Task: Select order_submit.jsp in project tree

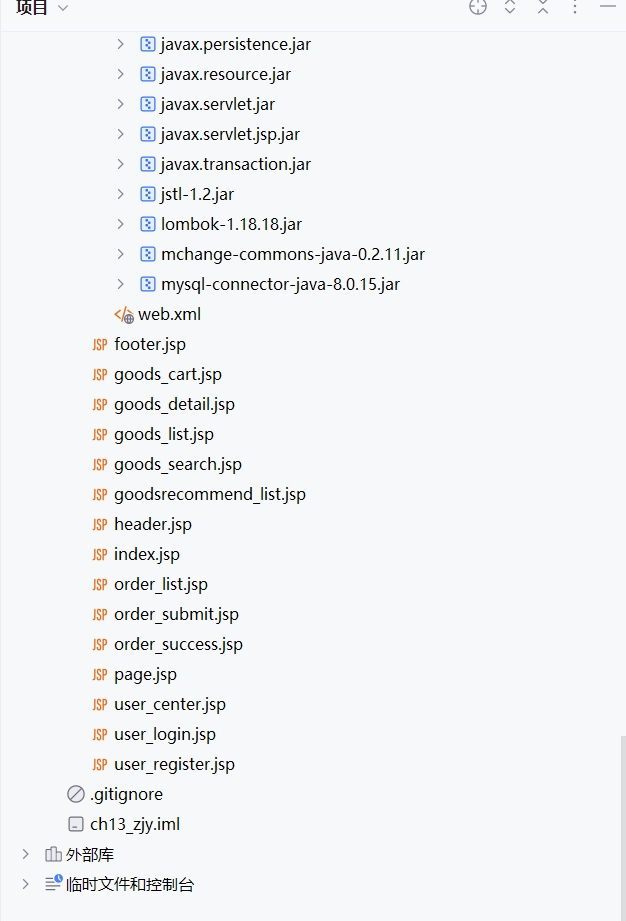Action: (x=176, y=614)
